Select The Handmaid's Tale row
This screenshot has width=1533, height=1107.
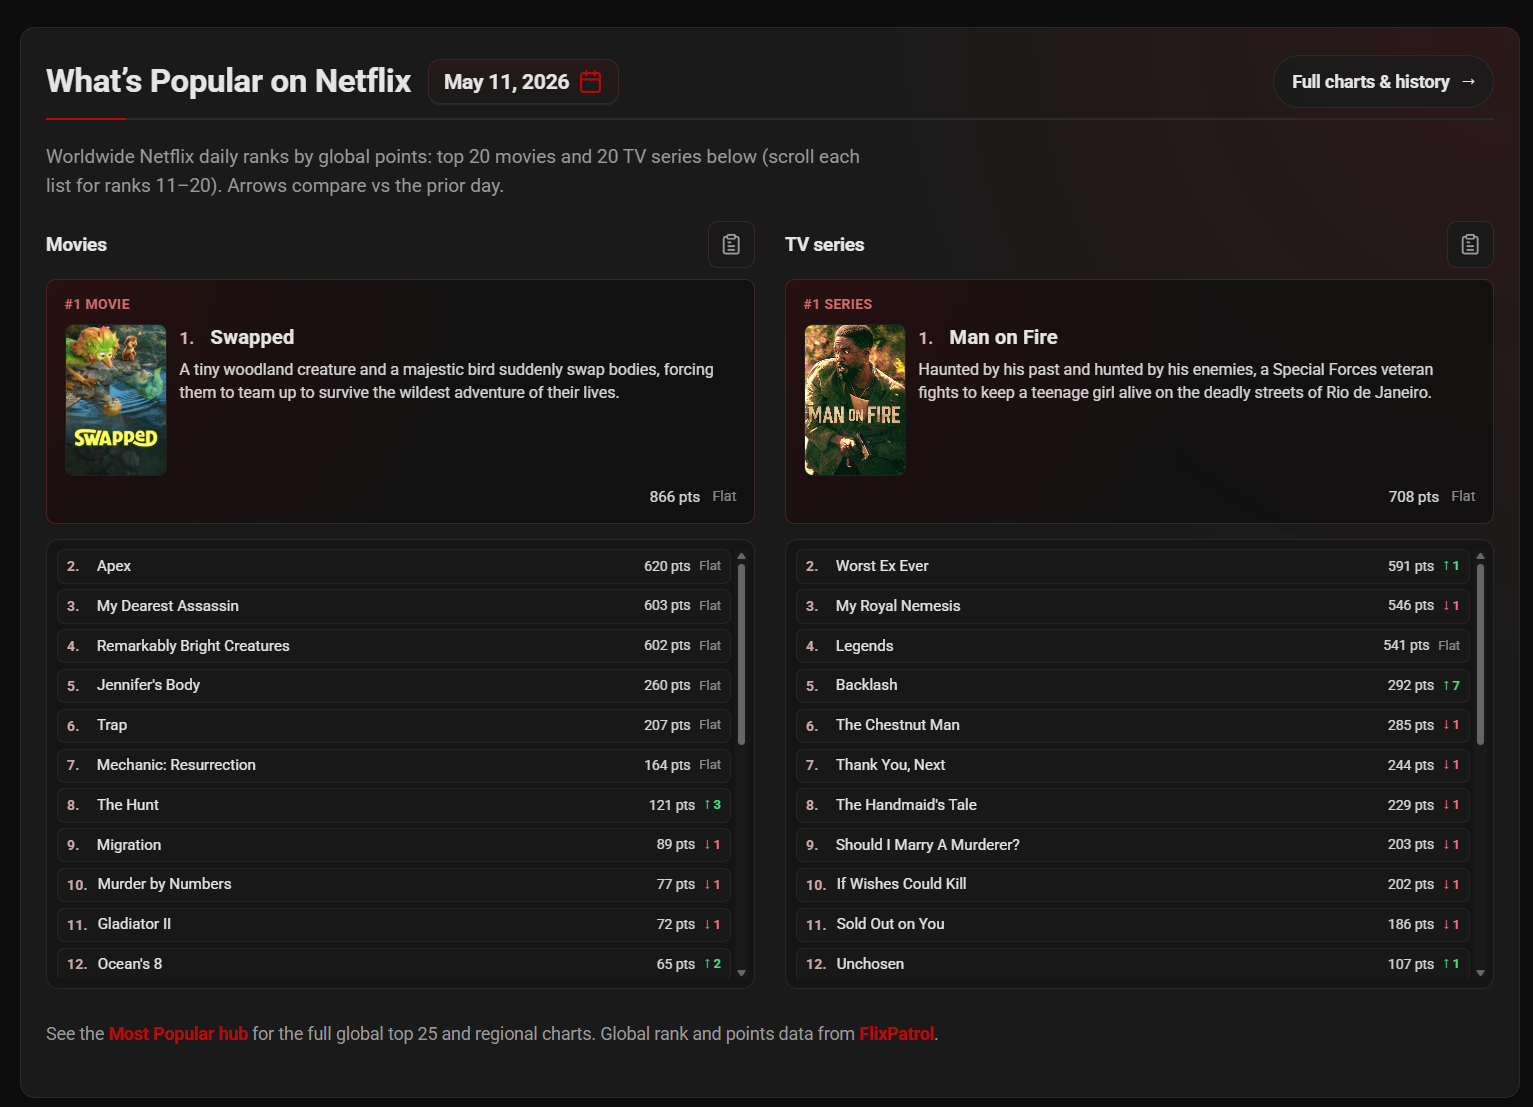[x=1133, y=805]
